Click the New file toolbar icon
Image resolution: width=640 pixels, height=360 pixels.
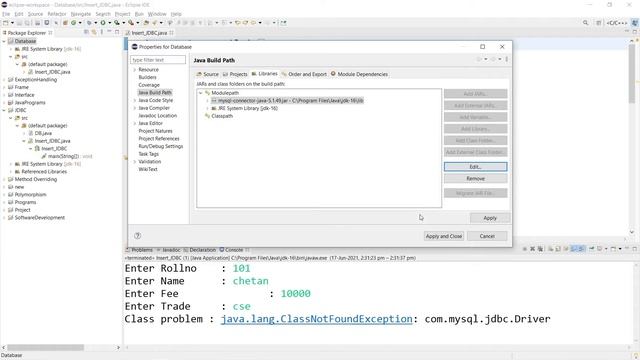click(6, 23)
